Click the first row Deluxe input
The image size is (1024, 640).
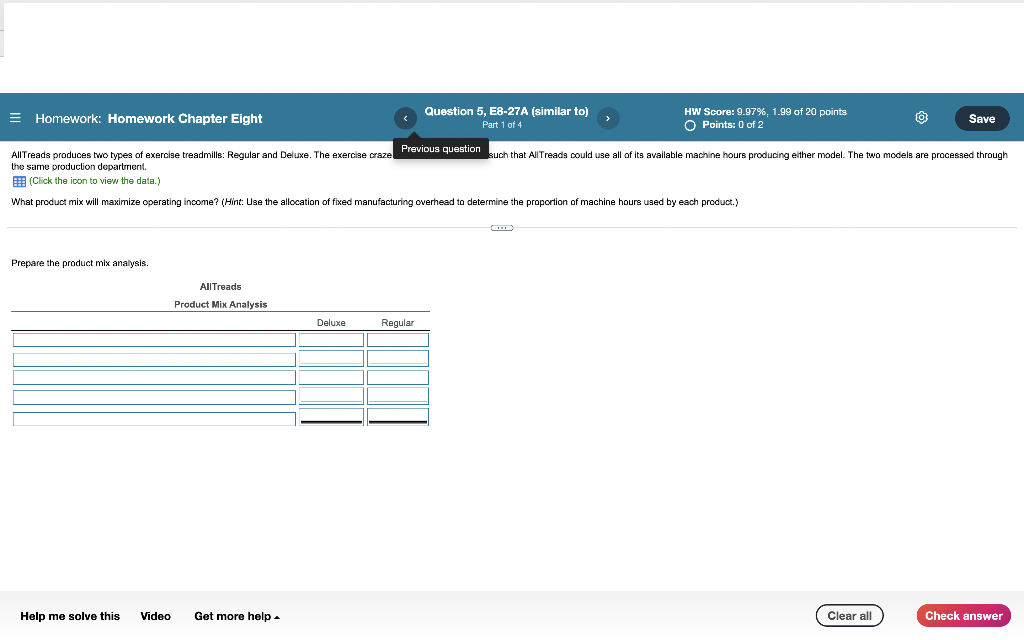(x=331, y=340)
